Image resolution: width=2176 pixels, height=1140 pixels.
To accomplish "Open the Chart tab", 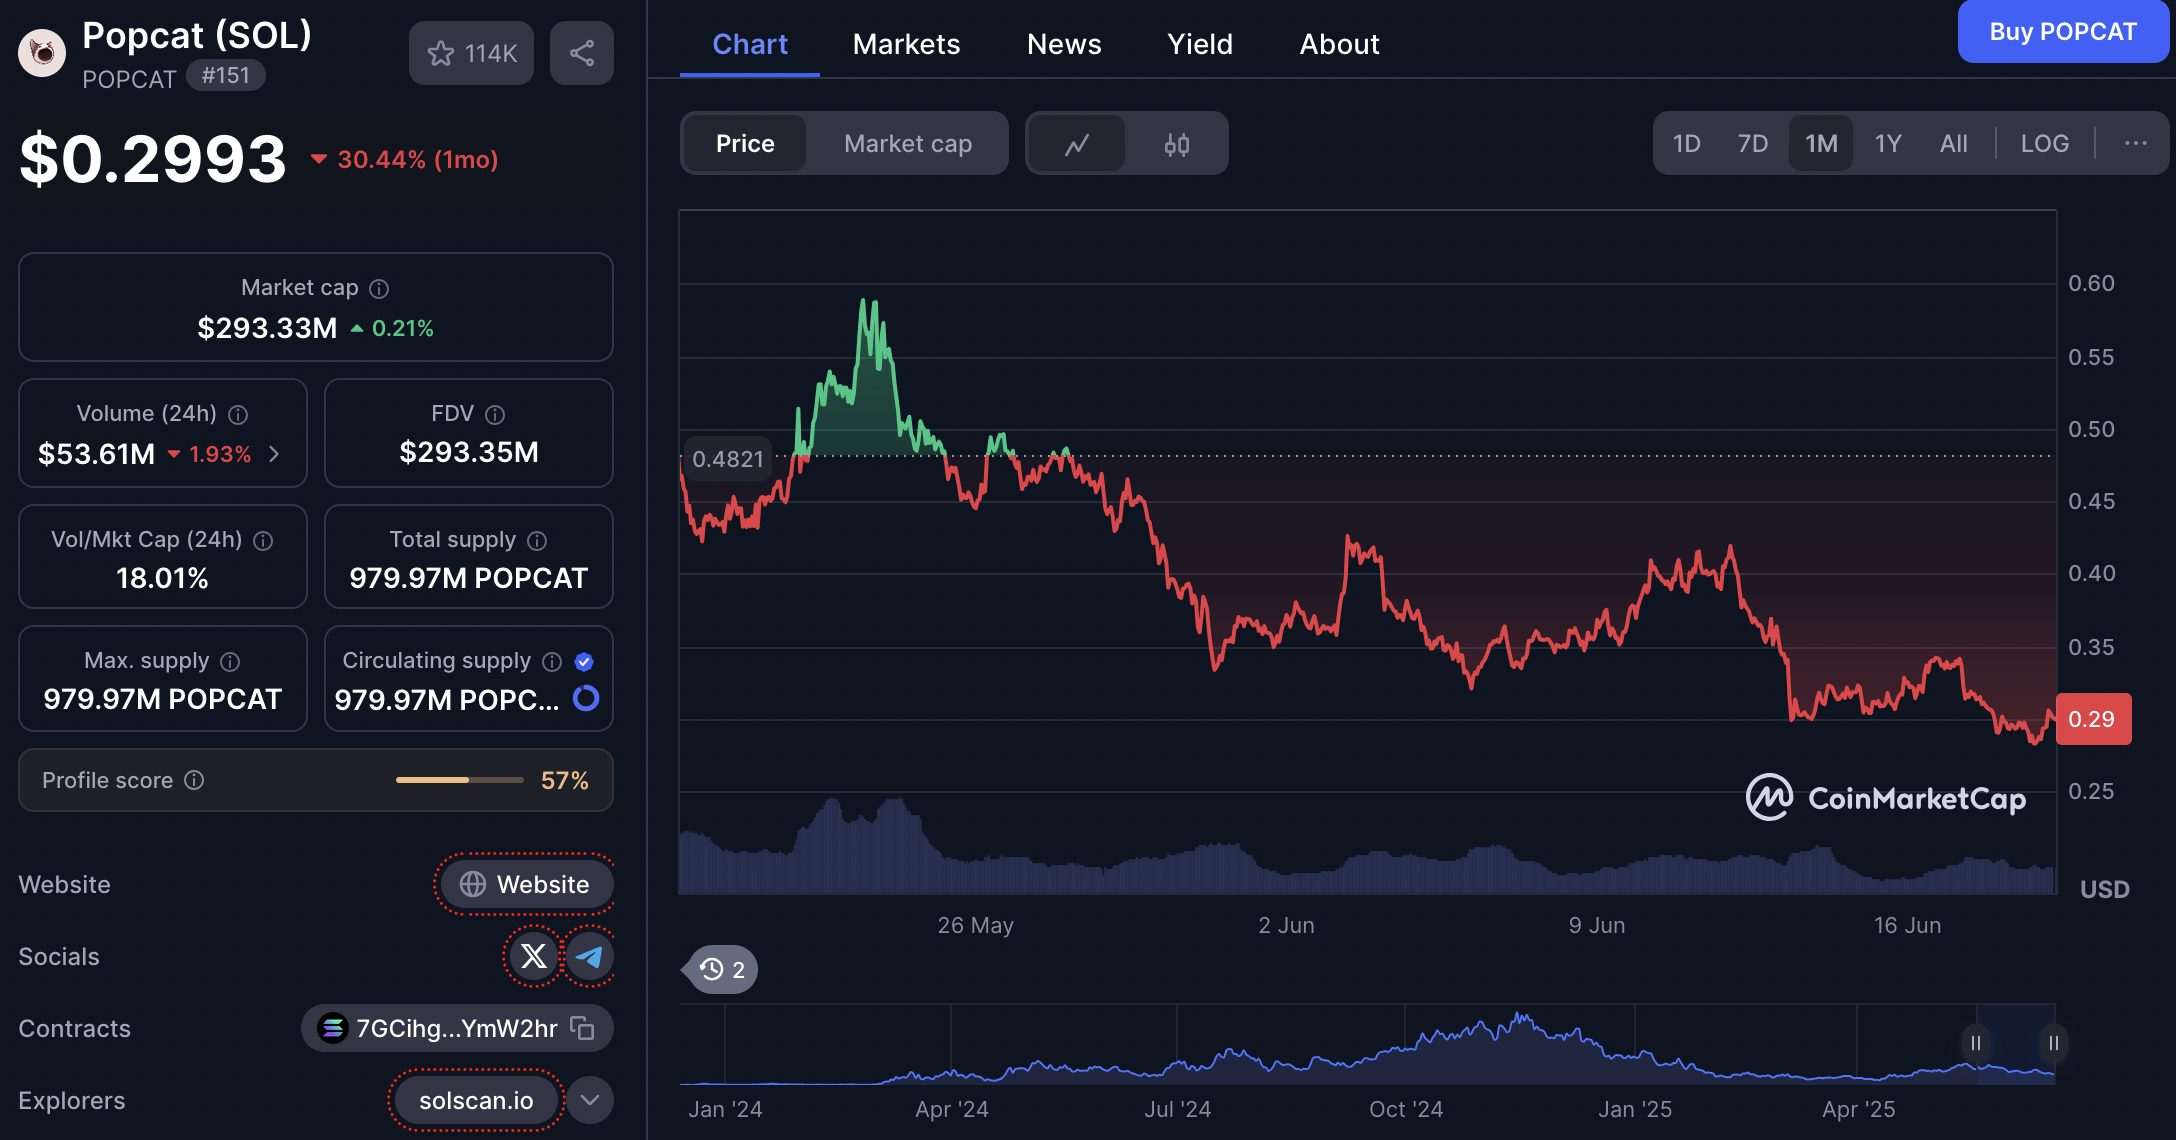I will click(x=750, y=44).
